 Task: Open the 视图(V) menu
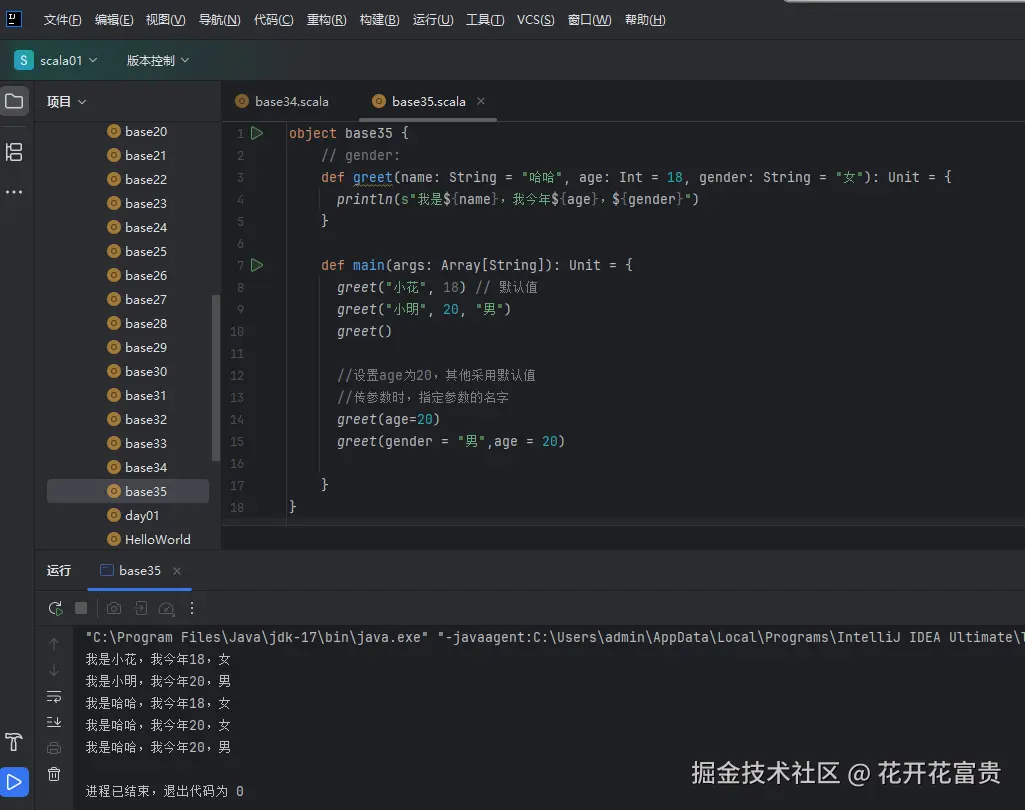coord(165,20)
